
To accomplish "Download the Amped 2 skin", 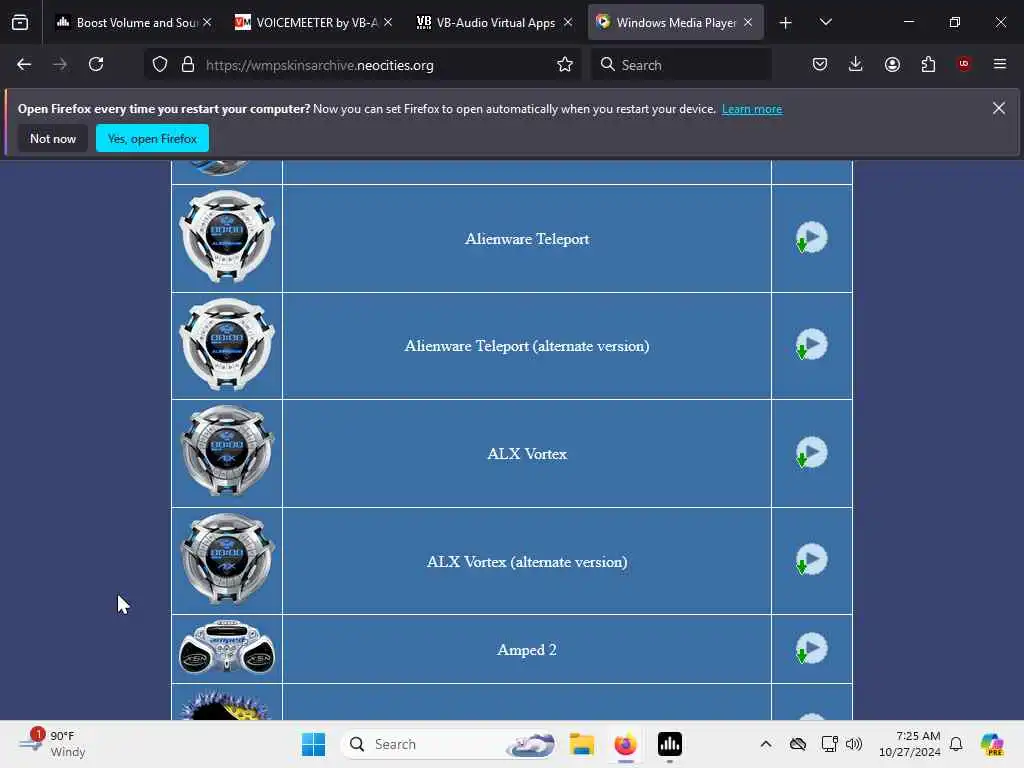I will coord(811,648).
